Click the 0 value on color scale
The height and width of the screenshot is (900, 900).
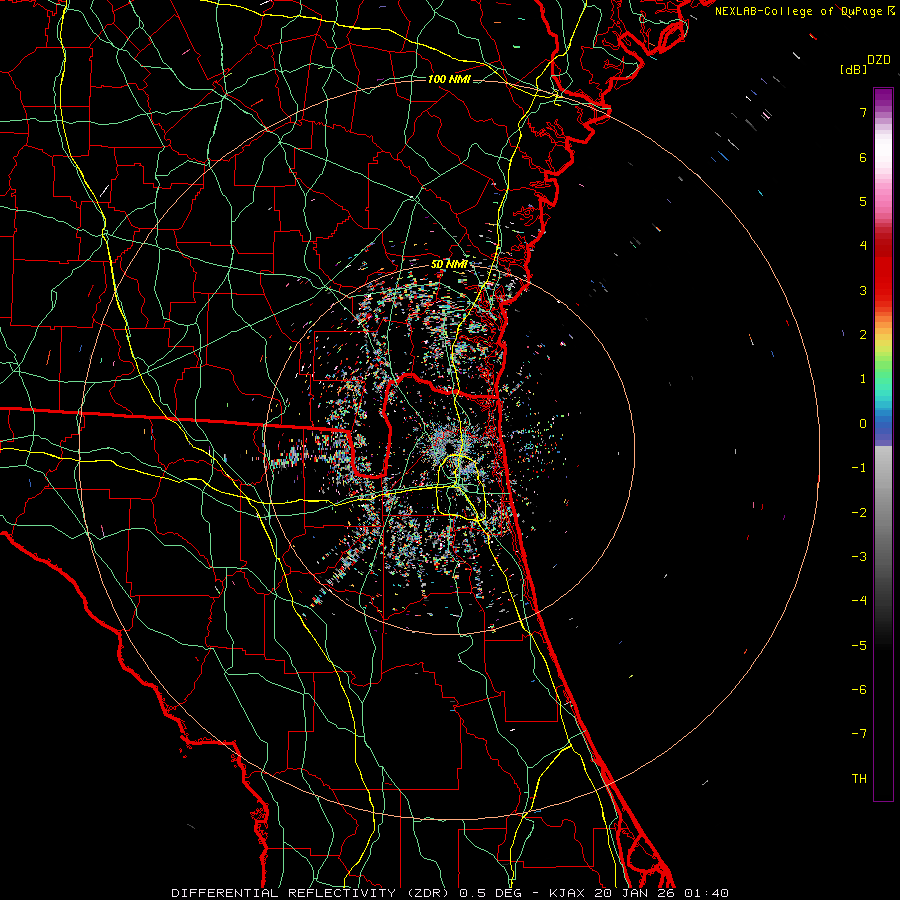(863, 424)
